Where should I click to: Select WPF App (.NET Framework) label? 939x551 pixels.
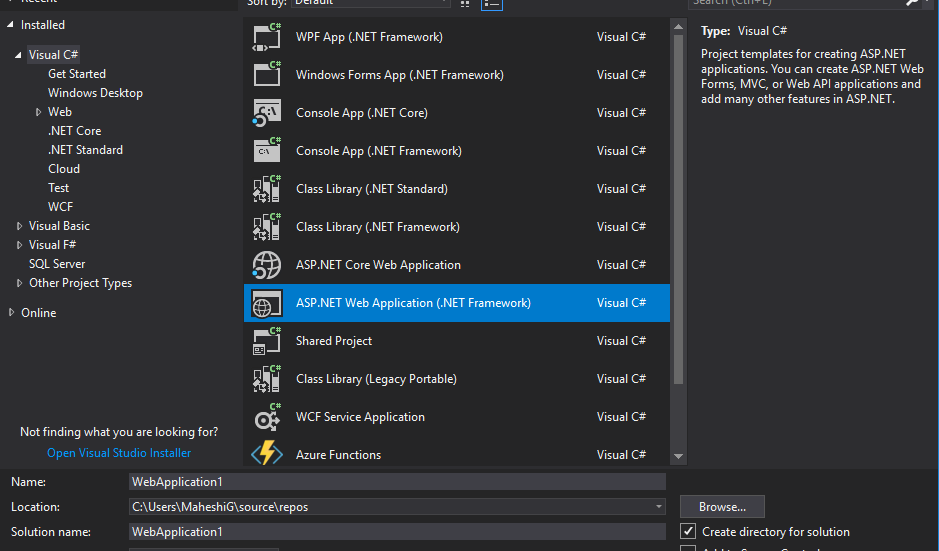369,37
